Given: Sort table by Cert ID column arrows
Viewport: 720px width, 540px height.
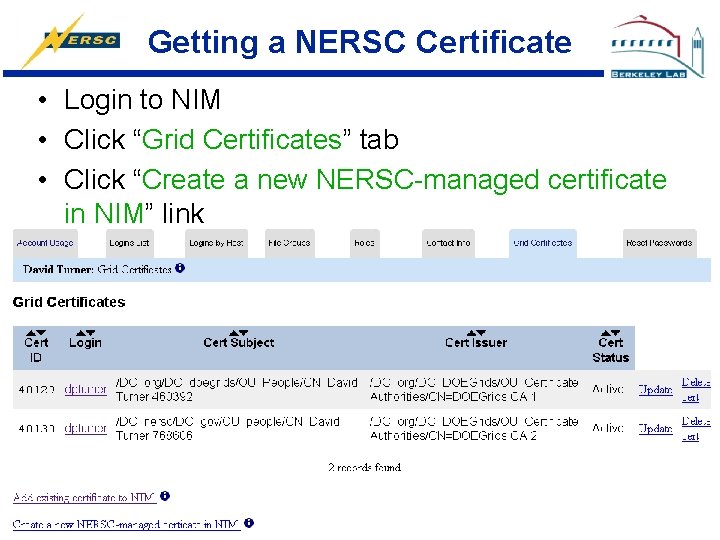Looking at the screenshot, I should coord(36,332).
